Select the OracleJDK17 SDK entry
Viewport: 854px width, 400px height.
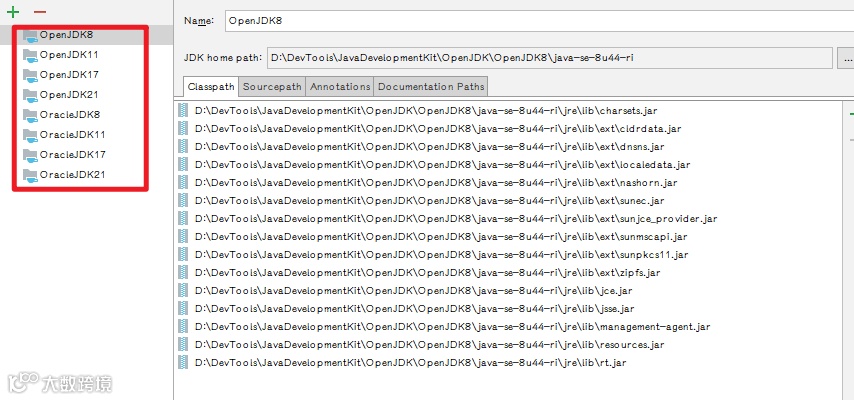coord(87,155)
